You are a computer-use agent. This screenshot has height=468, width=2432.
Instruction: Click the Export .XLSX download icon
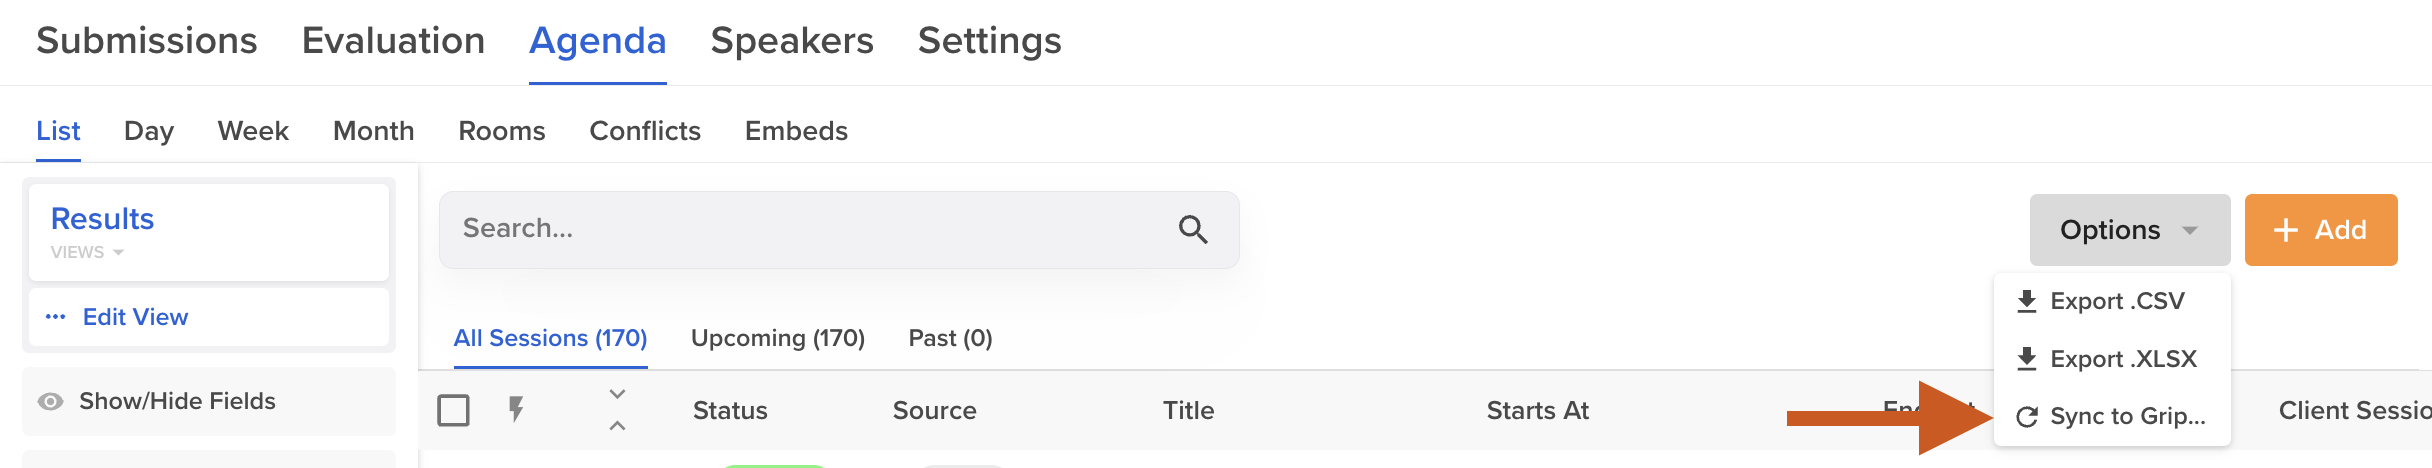pos(2027,358)
